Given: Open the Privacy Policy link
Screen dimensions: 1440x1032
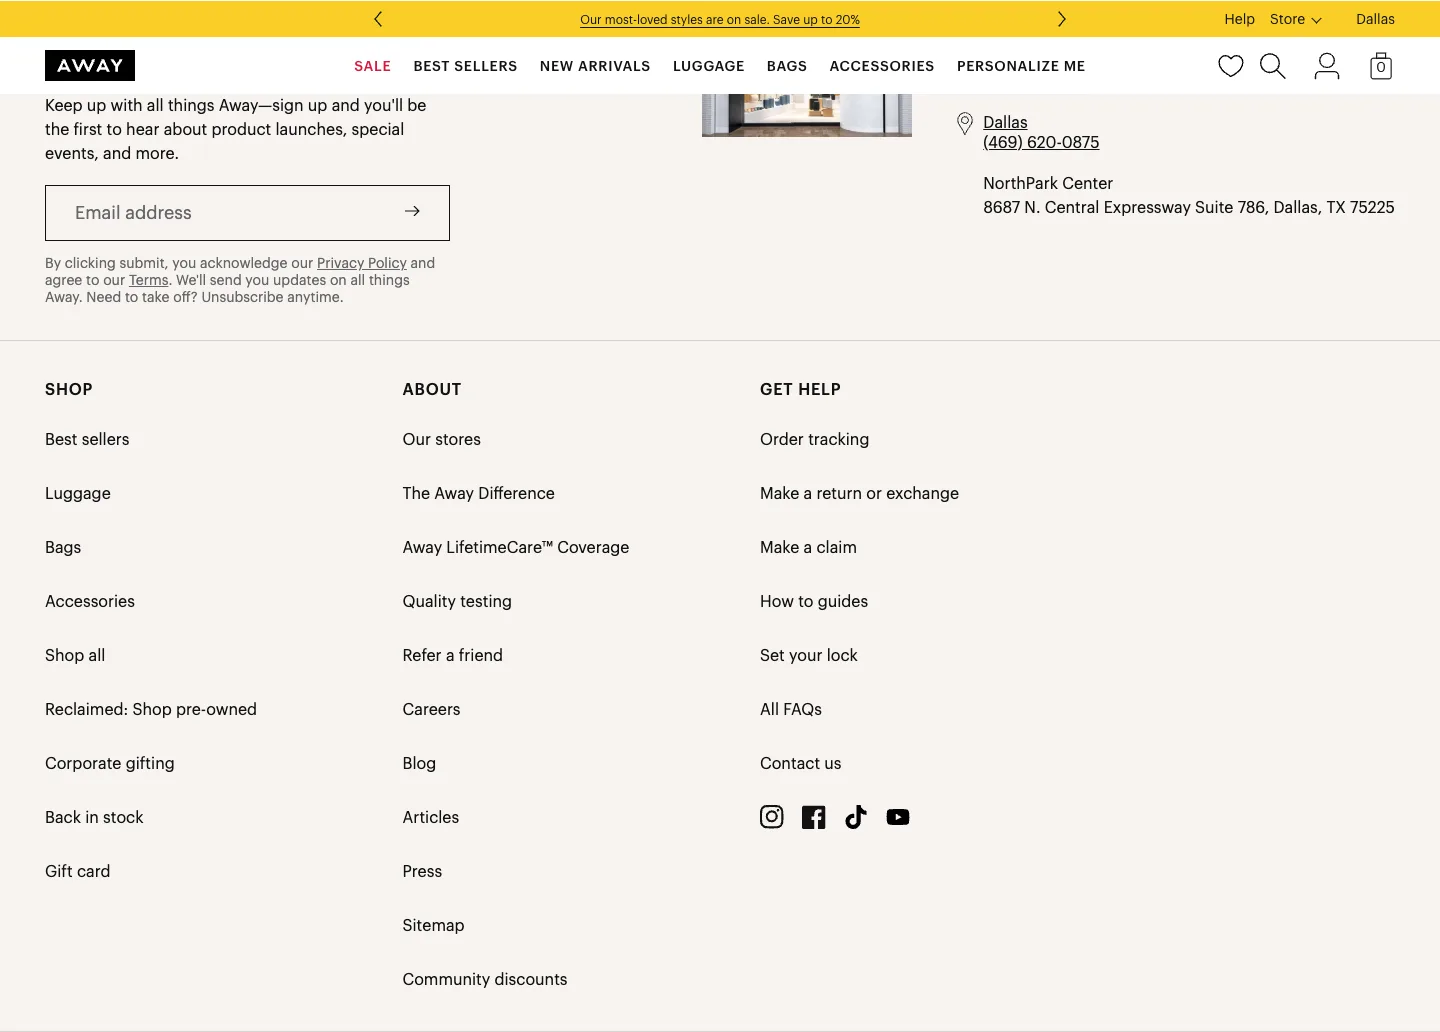Looking at the screenshot, I should pos(362,263).
